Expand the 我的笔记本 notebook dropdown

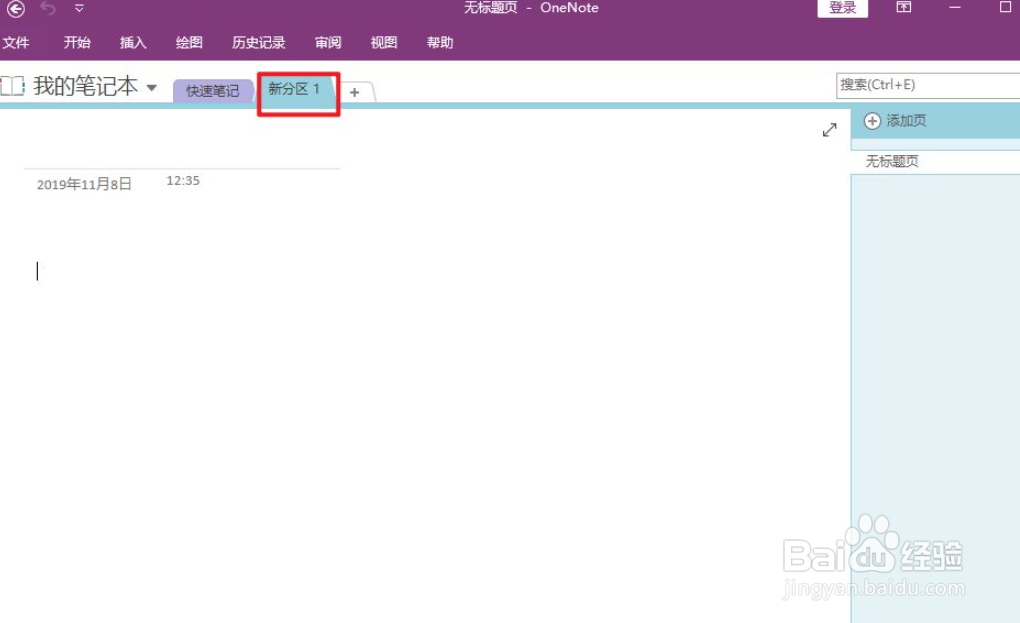151,87
